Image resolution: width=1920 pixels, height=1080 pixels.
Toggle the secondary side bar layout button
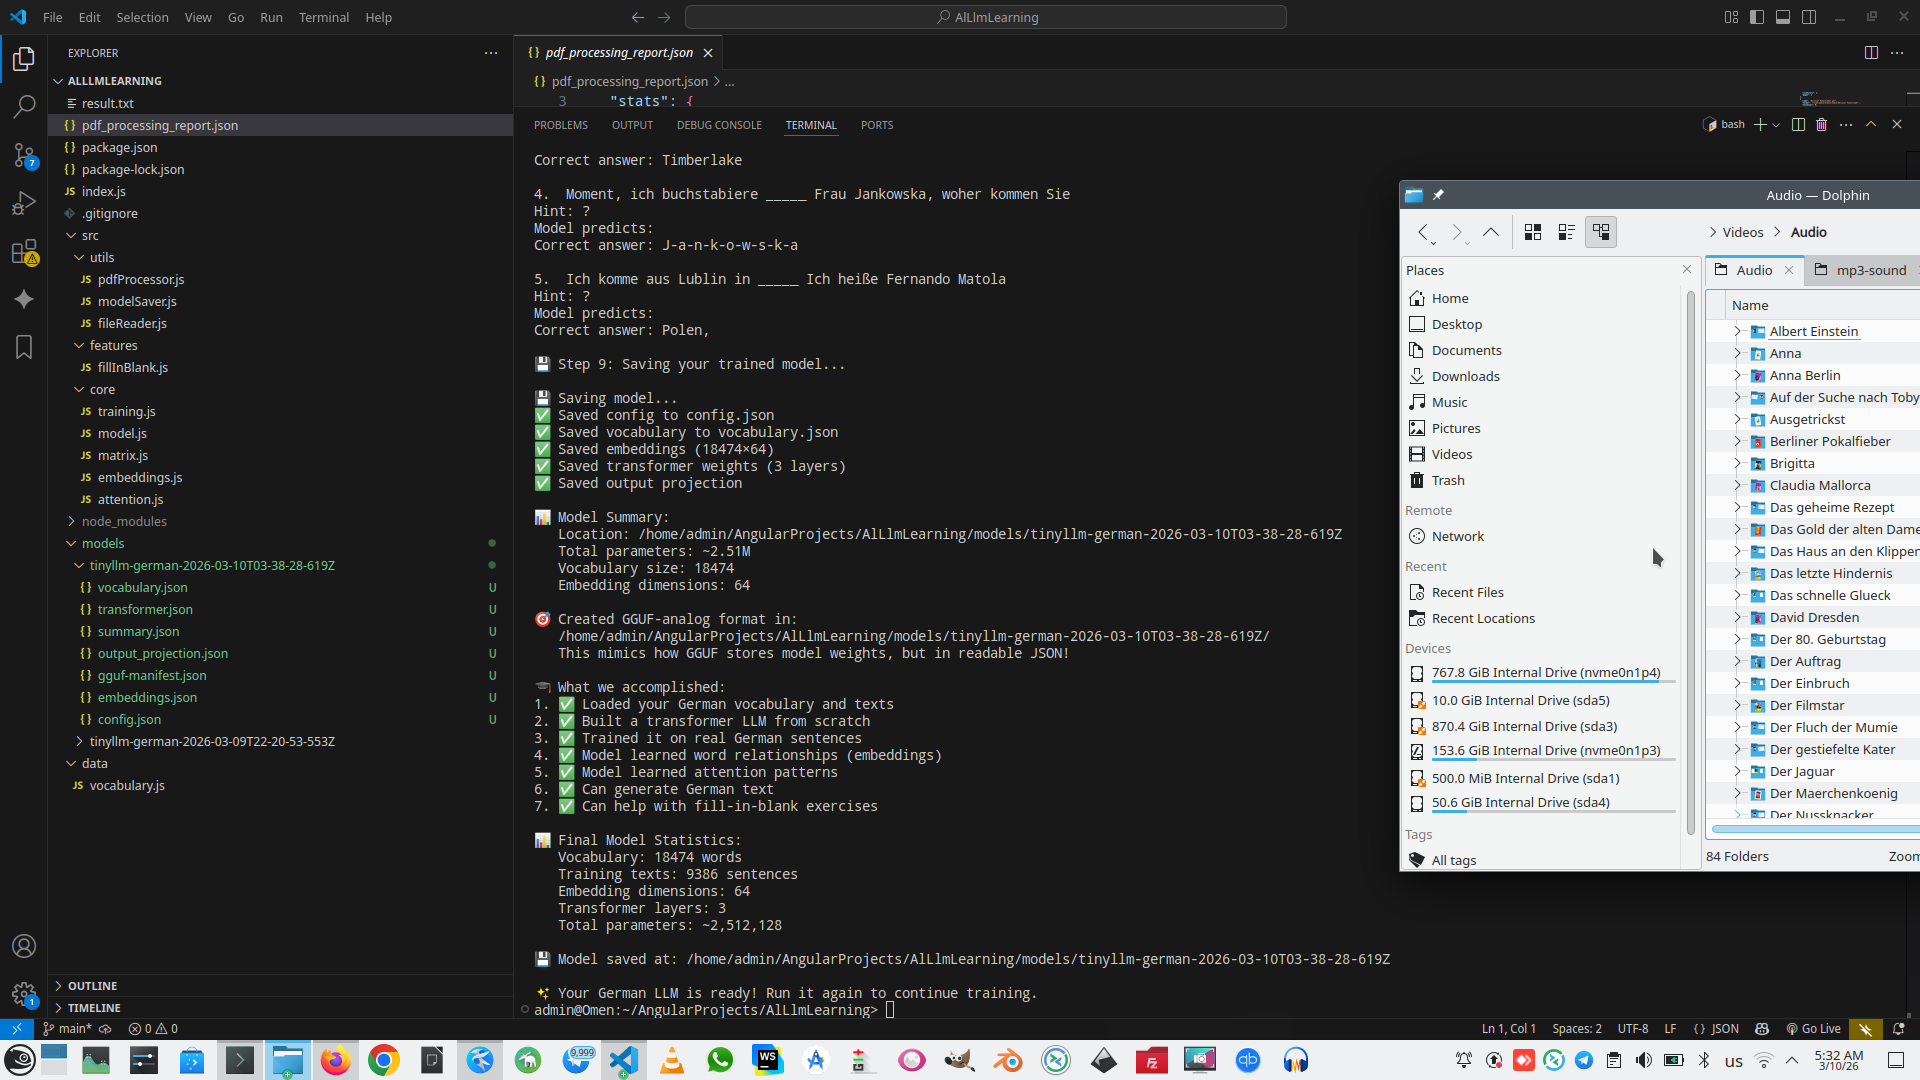click(x=1809, y=17)
